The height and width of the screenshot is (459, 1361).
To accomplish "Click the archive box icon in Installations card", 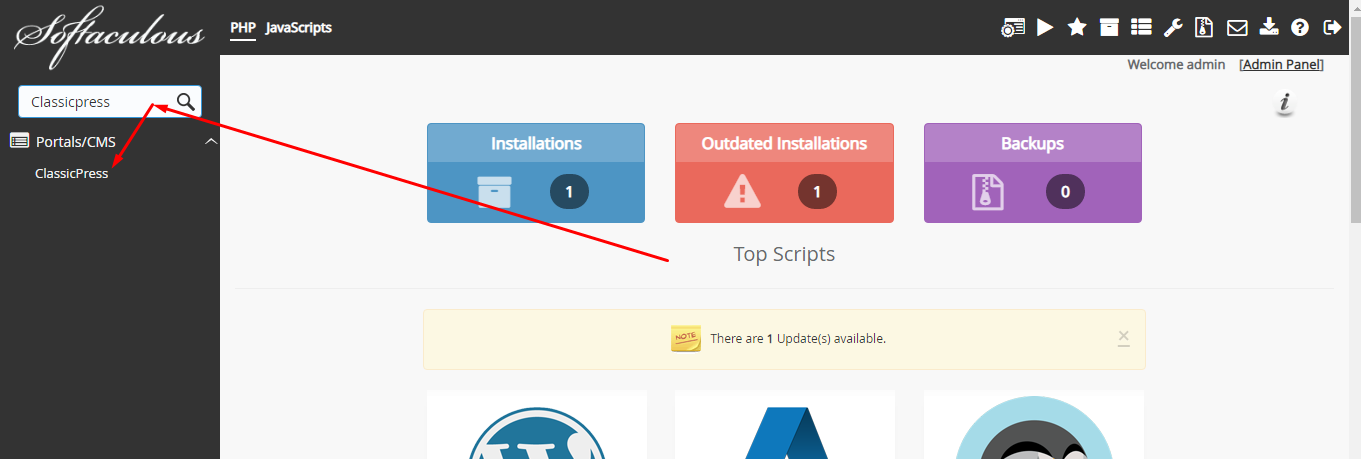I will (494, 192).
